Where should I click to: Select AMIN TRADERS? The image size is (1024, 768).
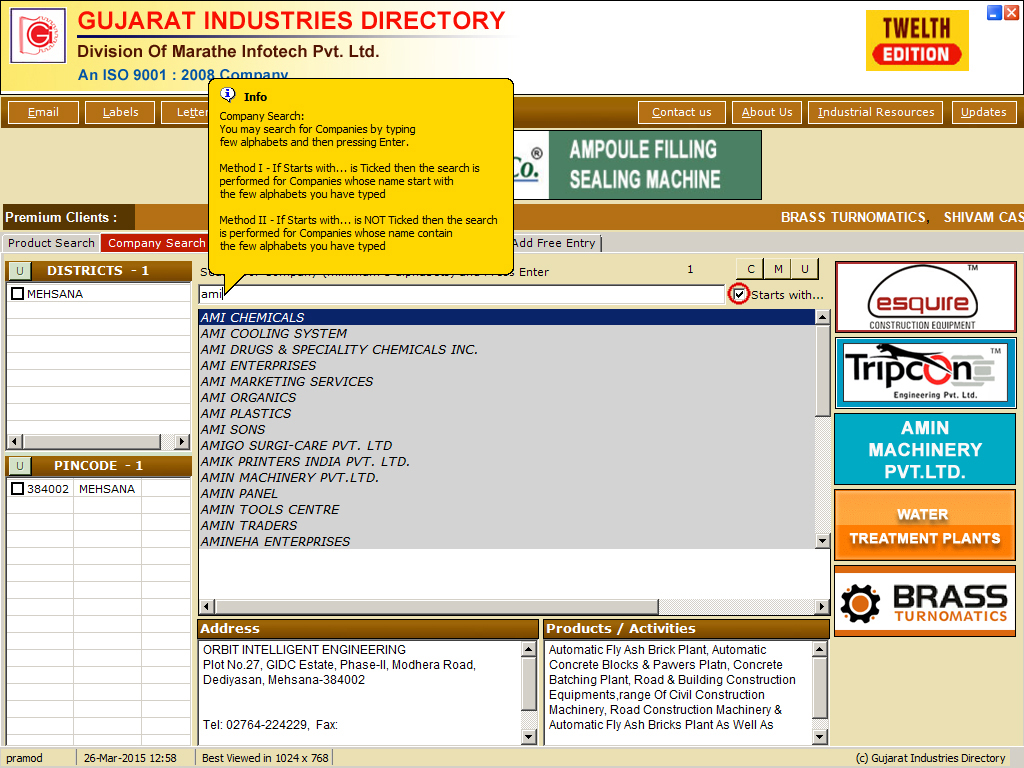pos(507,525)
